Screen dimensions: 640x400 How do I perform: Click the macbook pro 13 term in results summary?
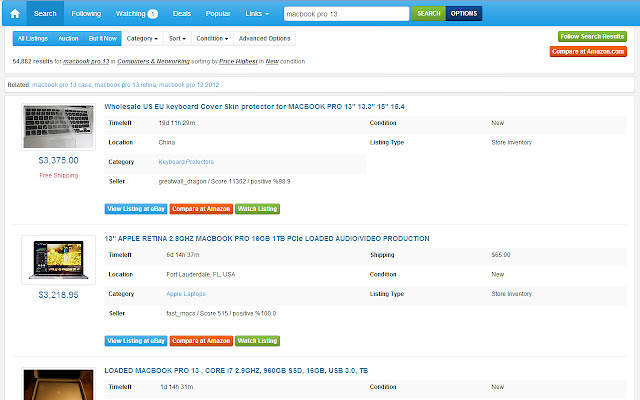pos(86,62)
